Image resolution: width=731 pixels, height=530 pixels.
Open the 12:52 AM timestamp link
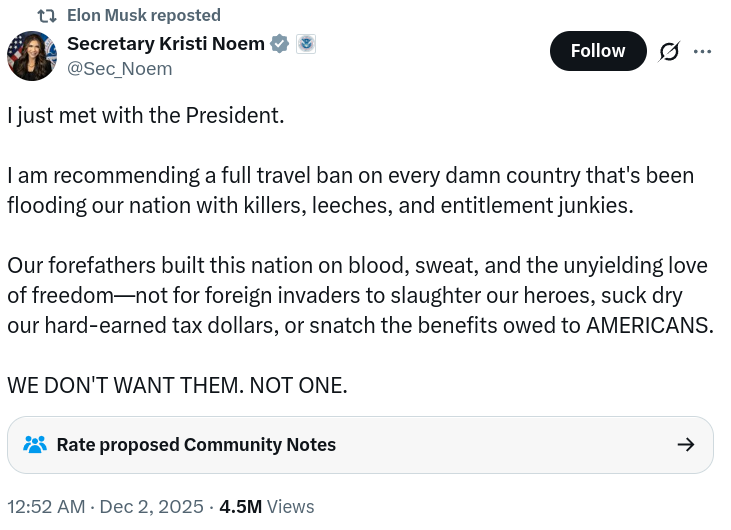[45, 507]
